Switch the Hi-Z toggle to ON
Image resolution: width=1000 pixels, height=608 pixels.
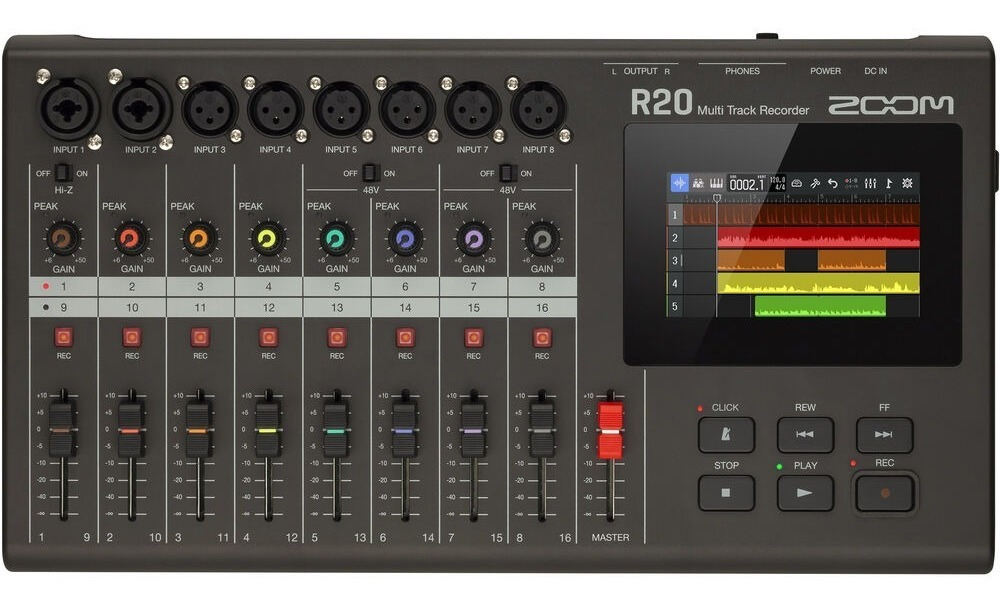tap(62, 172)
